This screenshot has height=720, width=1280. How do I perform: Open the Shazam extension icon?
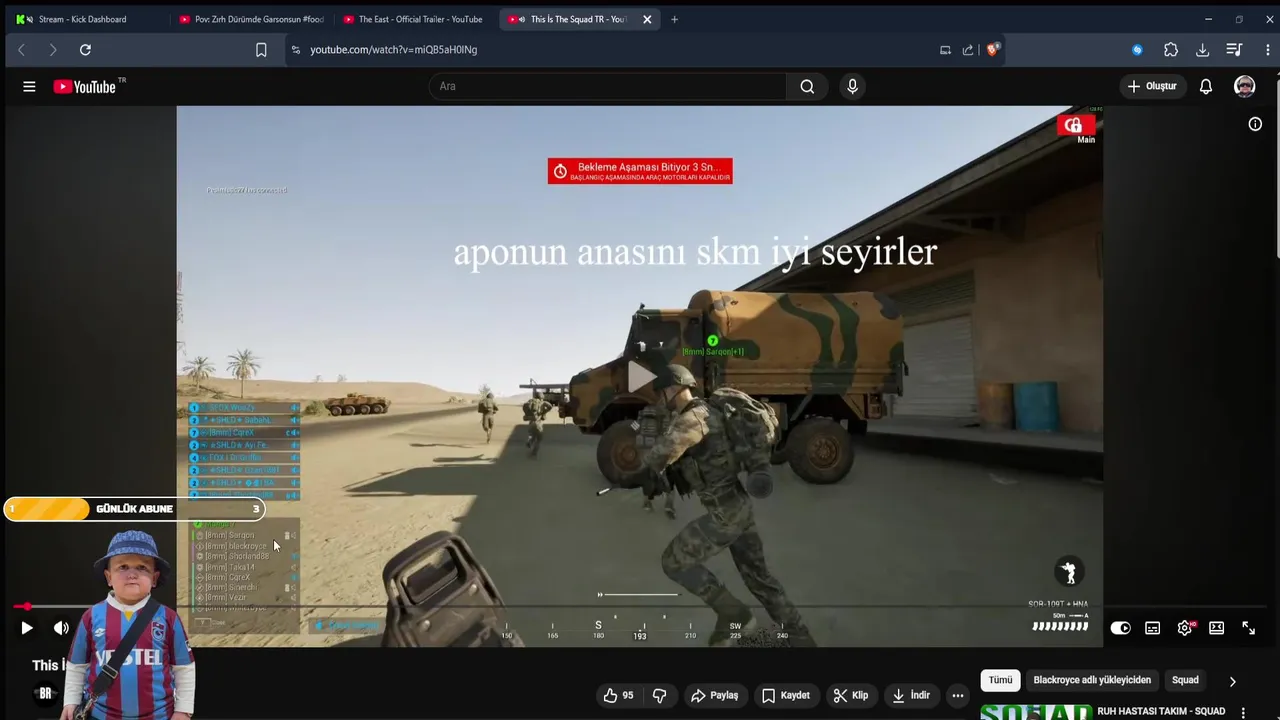coord(1137,50)
